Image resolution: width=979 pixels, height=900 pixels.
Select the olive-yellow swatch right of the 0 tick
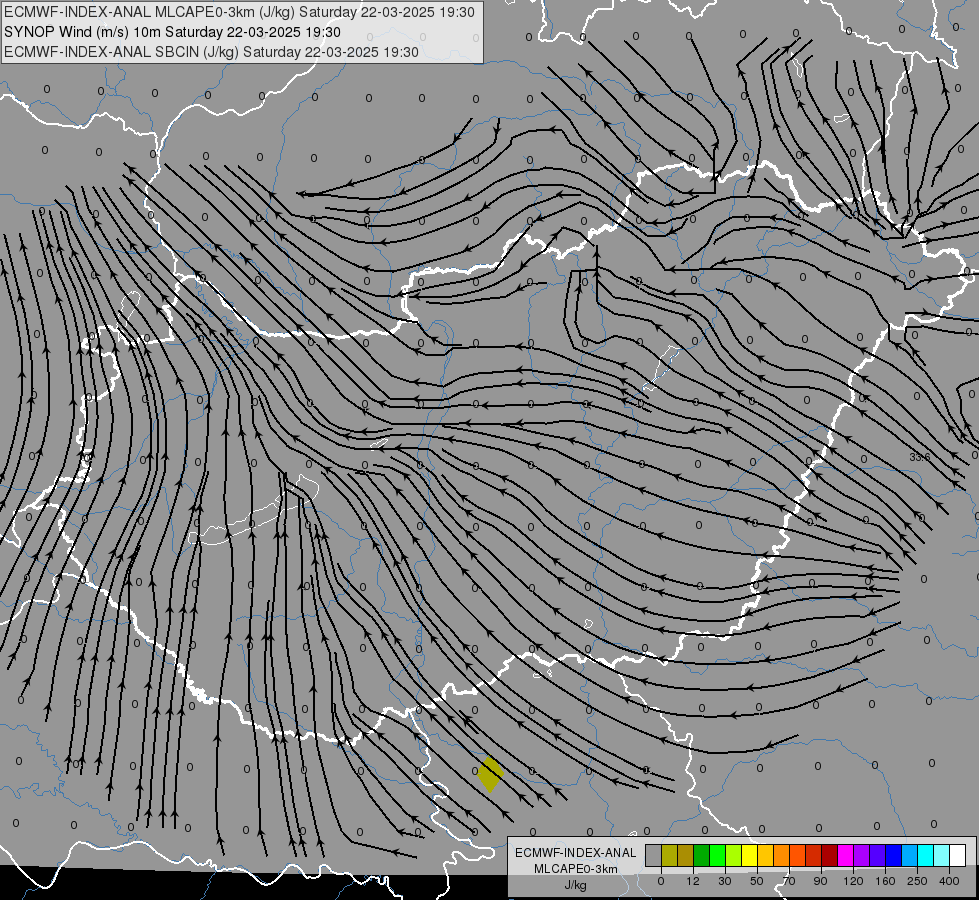669,855
